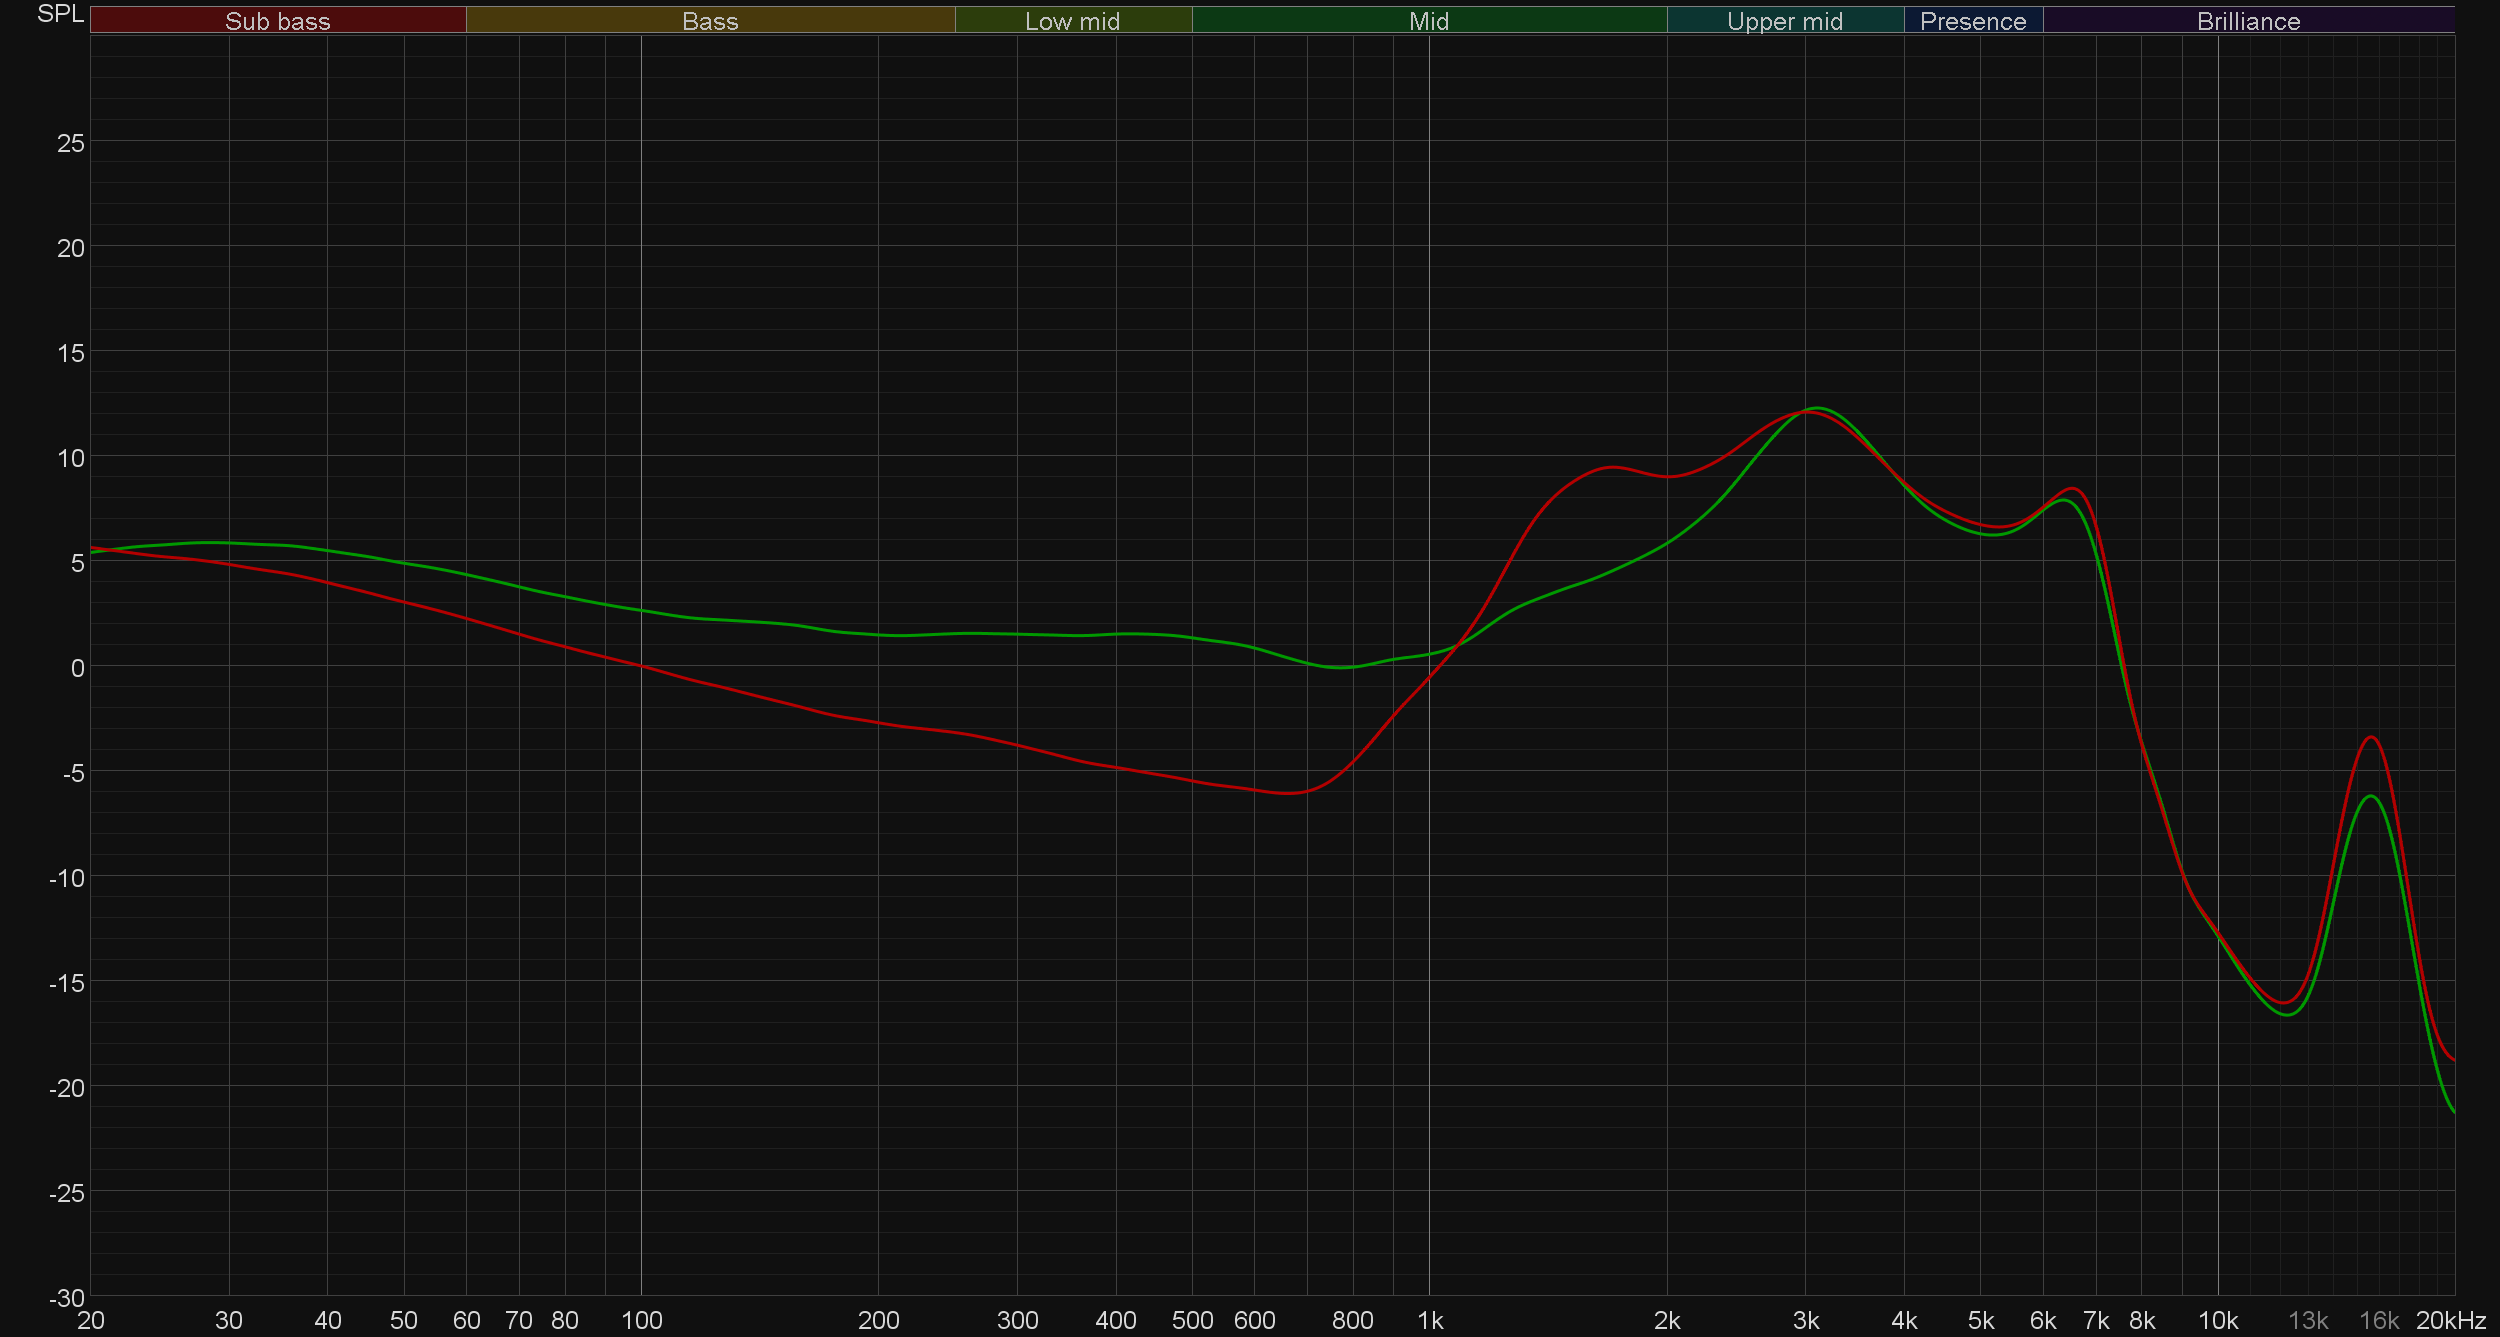Click the 1k frequency axis label
The height and width of the screenshot is (1337, 2500).
(1430, 1321)
